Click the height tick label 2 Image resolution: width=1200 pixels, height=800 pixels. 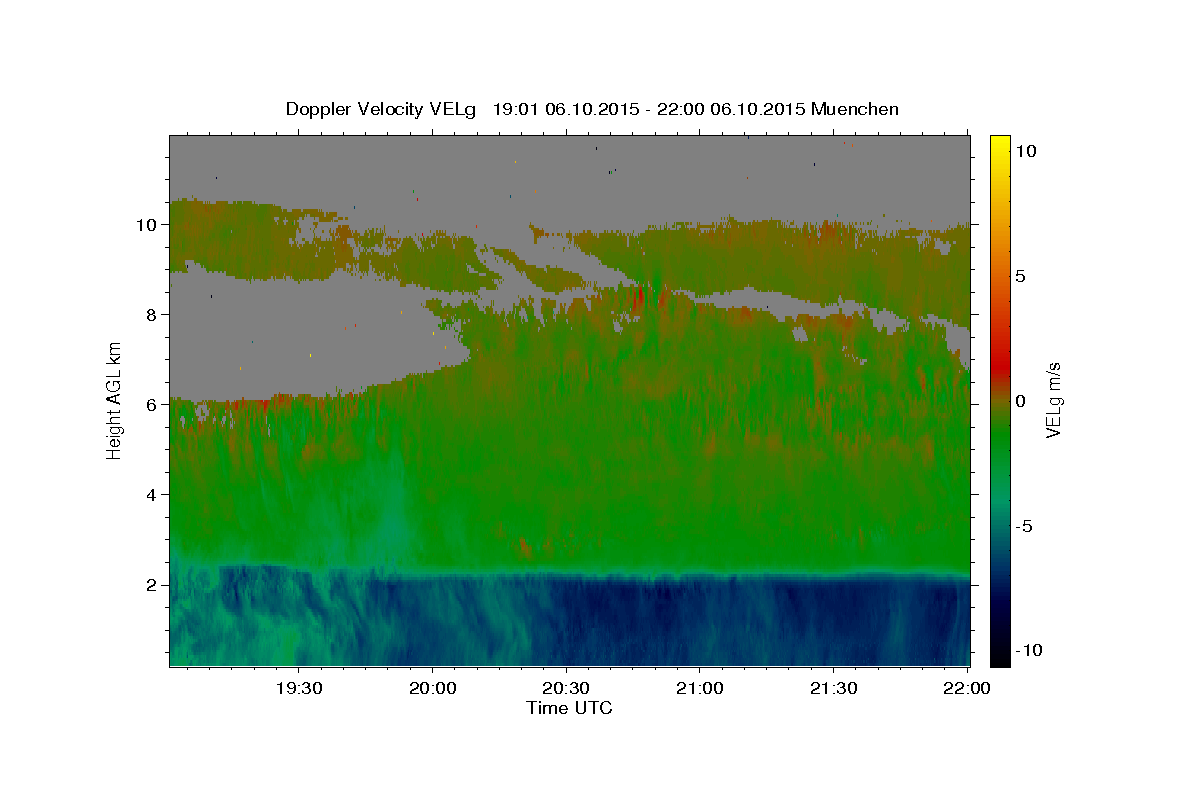154,585
